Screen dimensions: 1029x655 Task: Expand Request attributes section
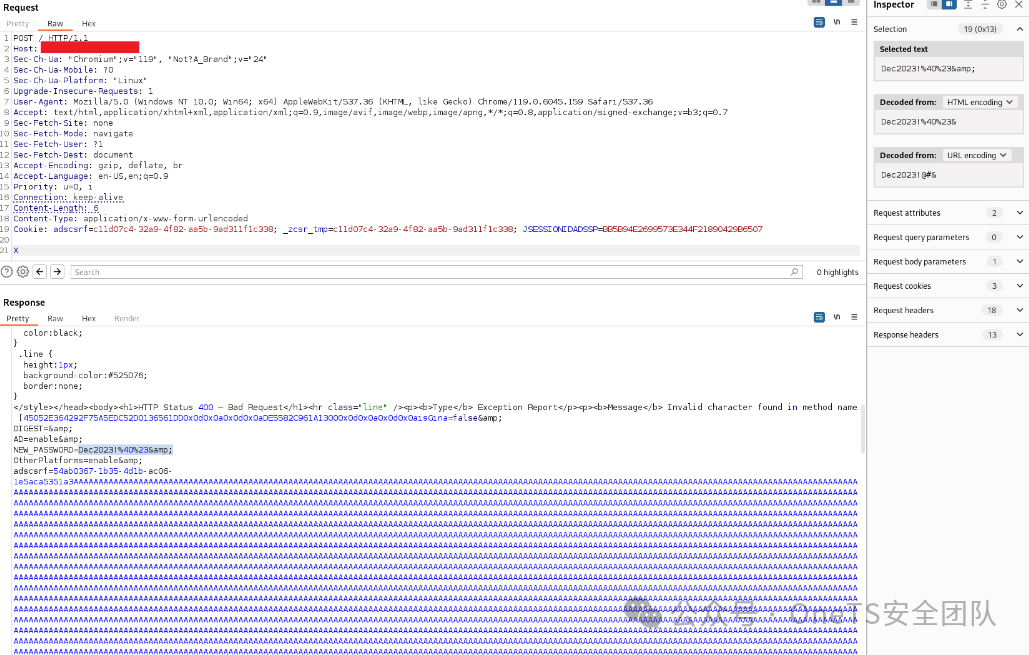pyautogui.click(x=1019, y=213)
